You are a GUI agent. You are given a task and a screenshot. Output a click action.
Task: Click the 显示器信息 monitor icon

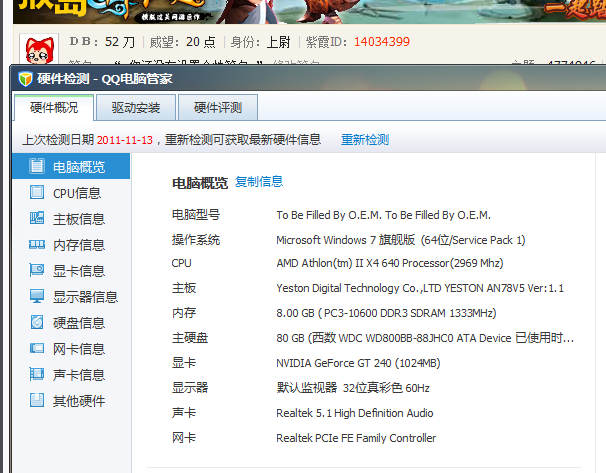pyautogui.click(x=37, y=296)
